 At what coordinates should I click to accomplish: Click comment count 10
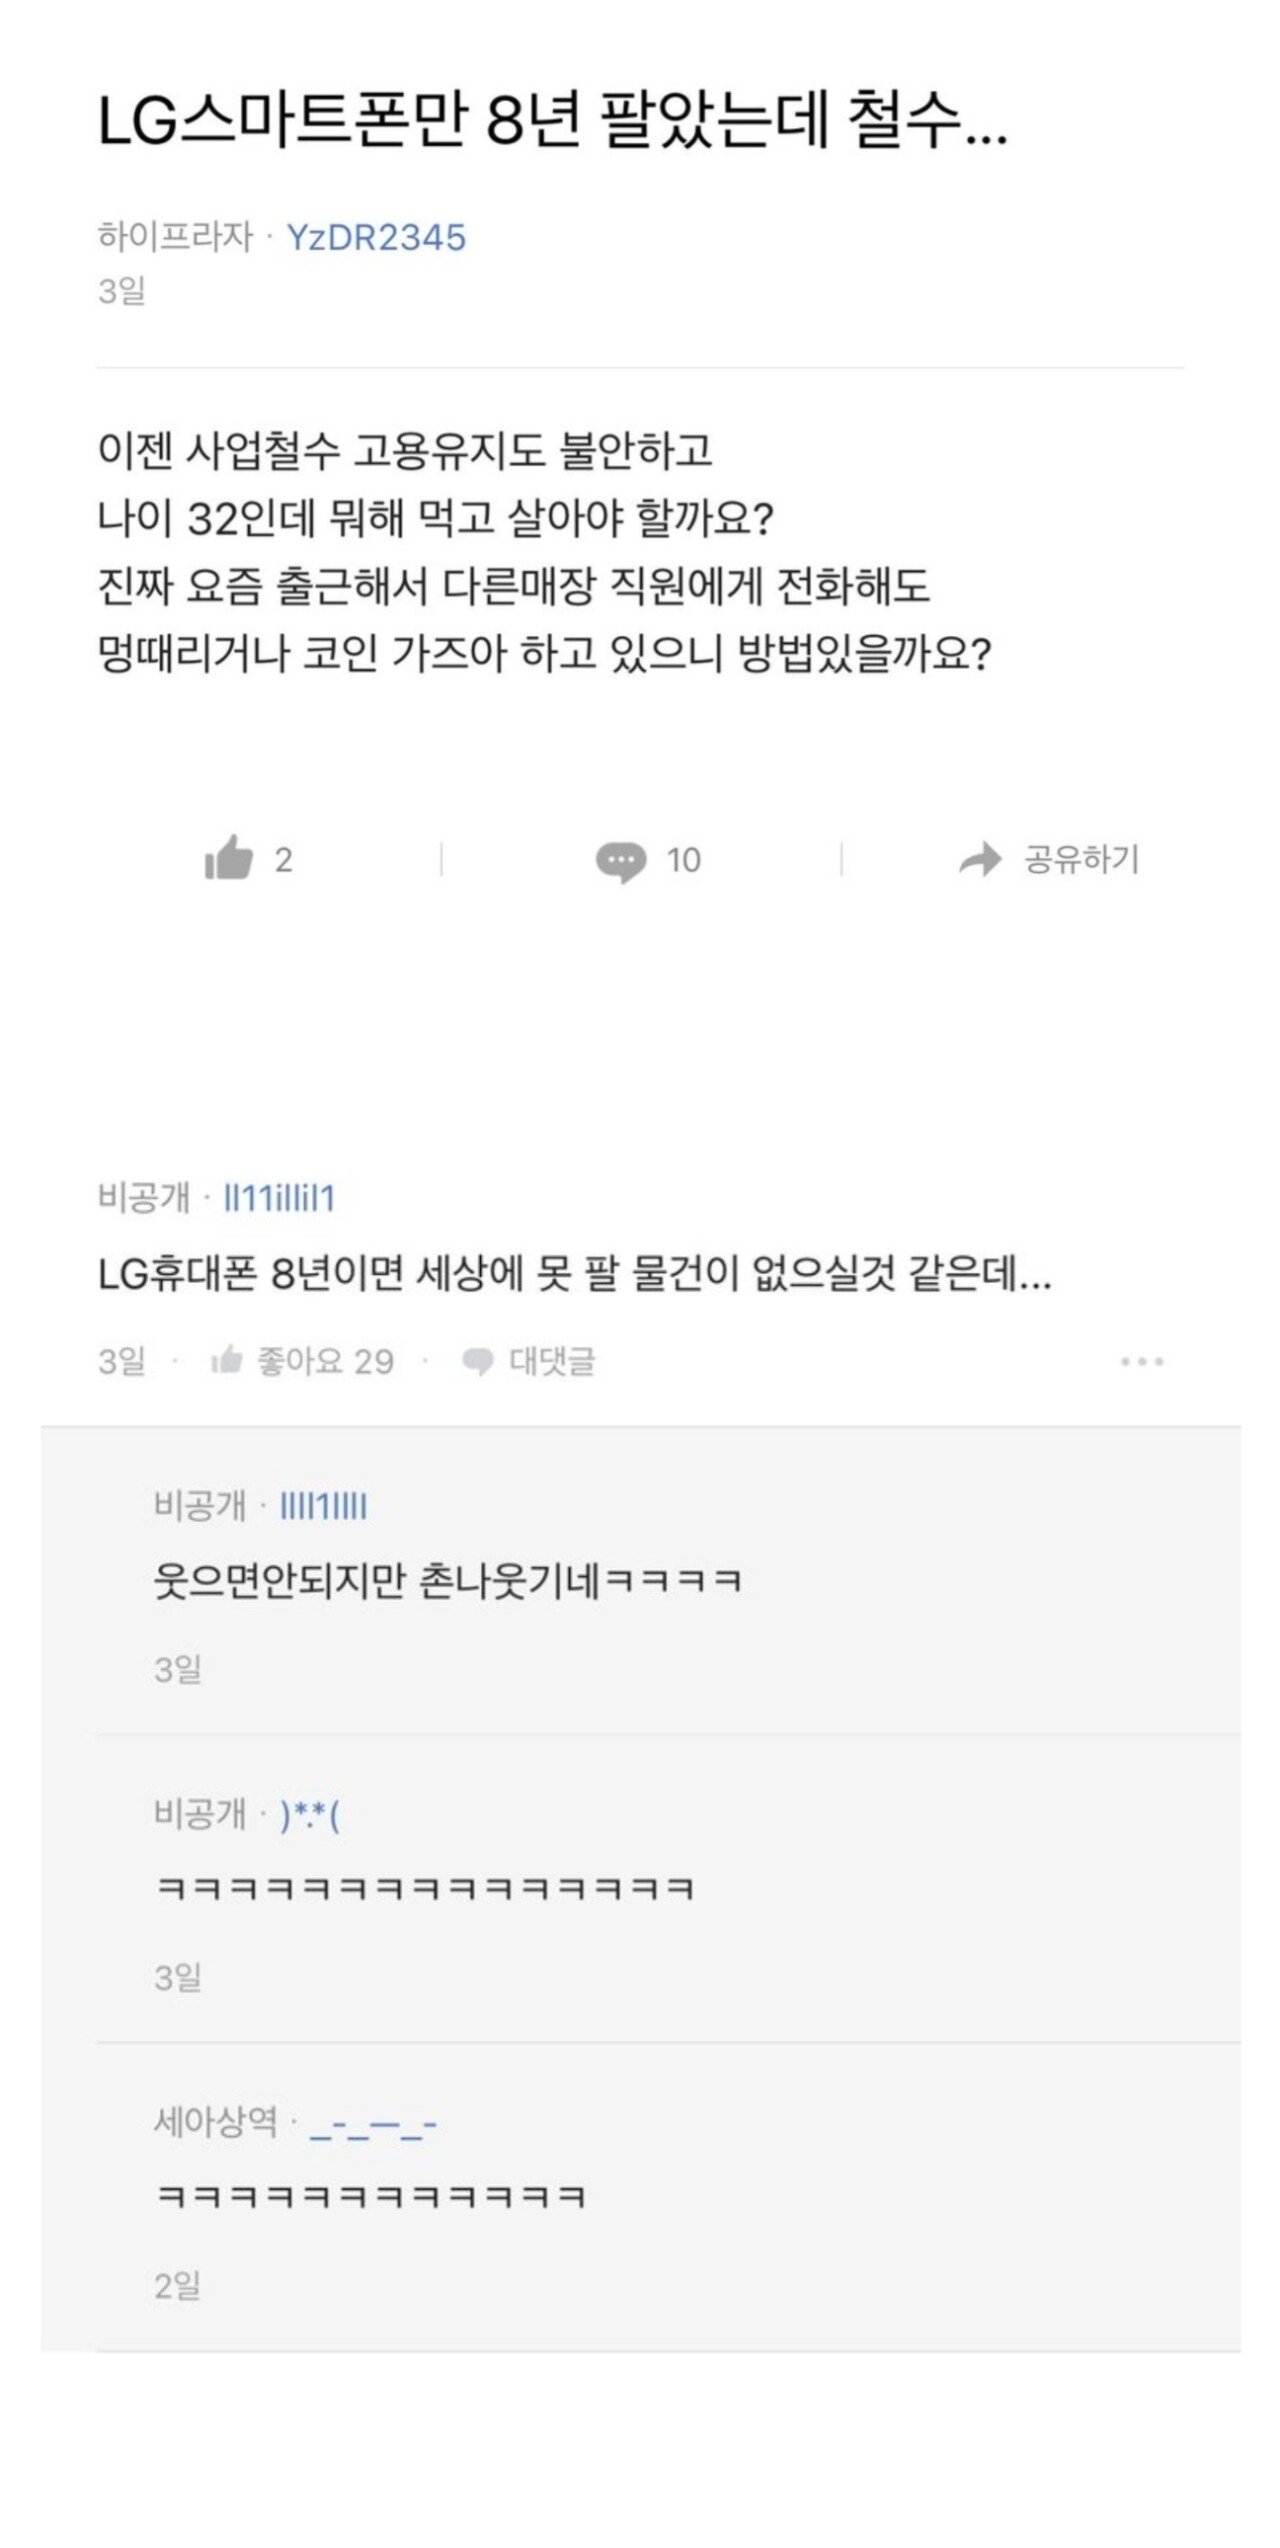tap(684, 860)
